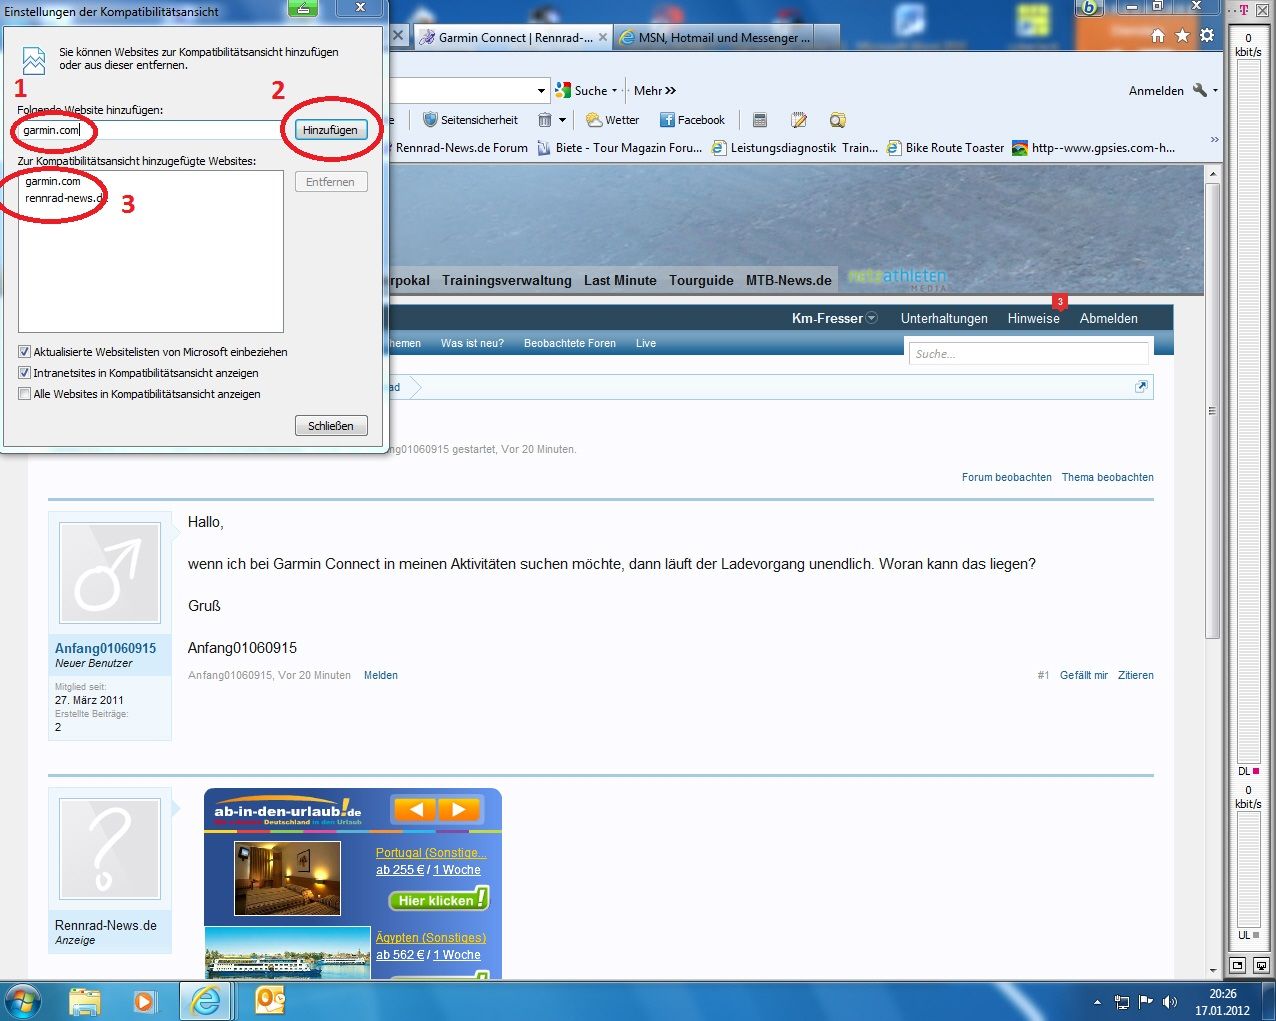This screenshot has width=1276, height=1021.
Task: Expand the Km-Fresser user dropdown
Action: 871,318
